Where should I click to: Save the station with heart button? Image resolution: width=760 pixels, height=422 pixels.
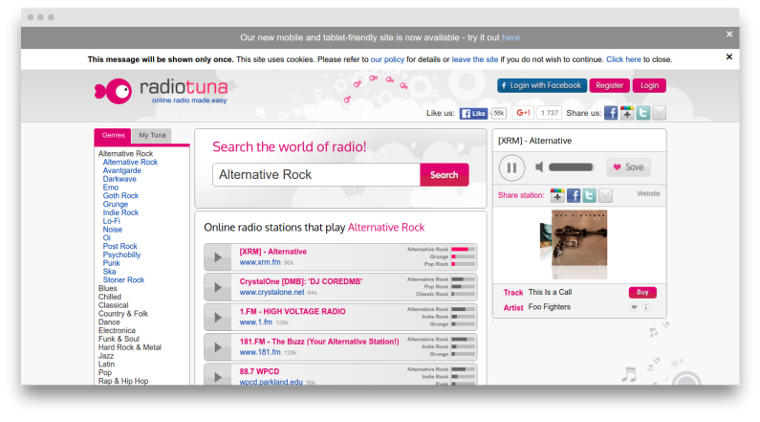coord(629,167)
